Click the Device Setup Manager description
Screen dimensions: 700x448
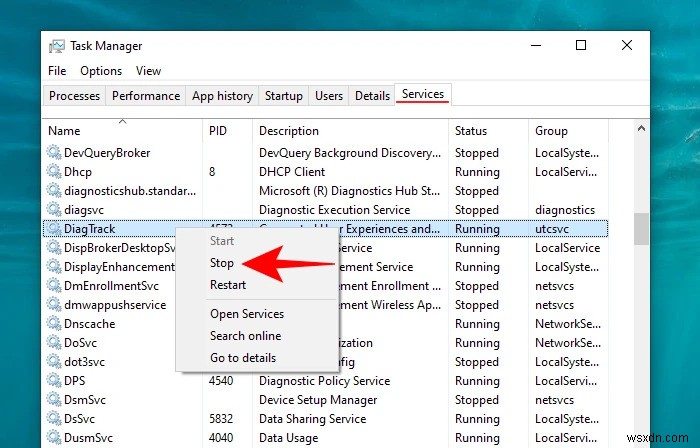[318, 400]
